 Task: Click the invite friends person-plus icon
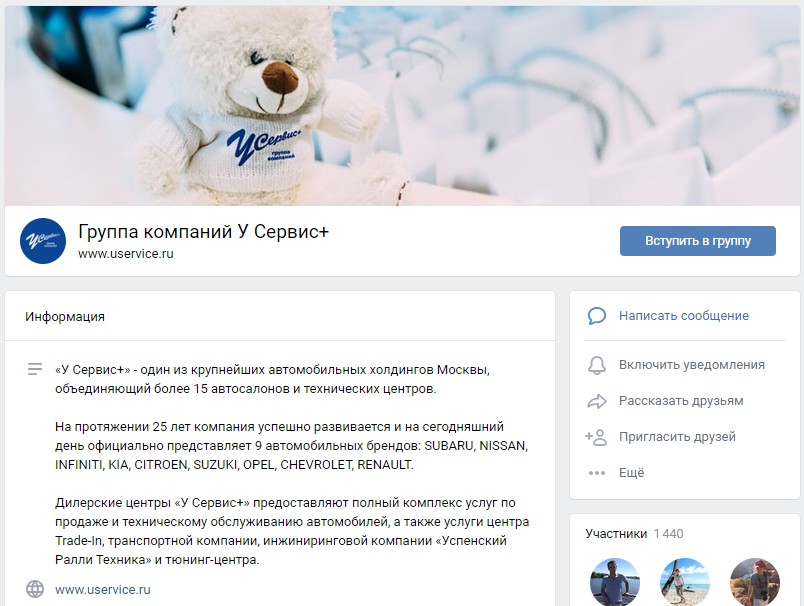(x=596, y=437)
